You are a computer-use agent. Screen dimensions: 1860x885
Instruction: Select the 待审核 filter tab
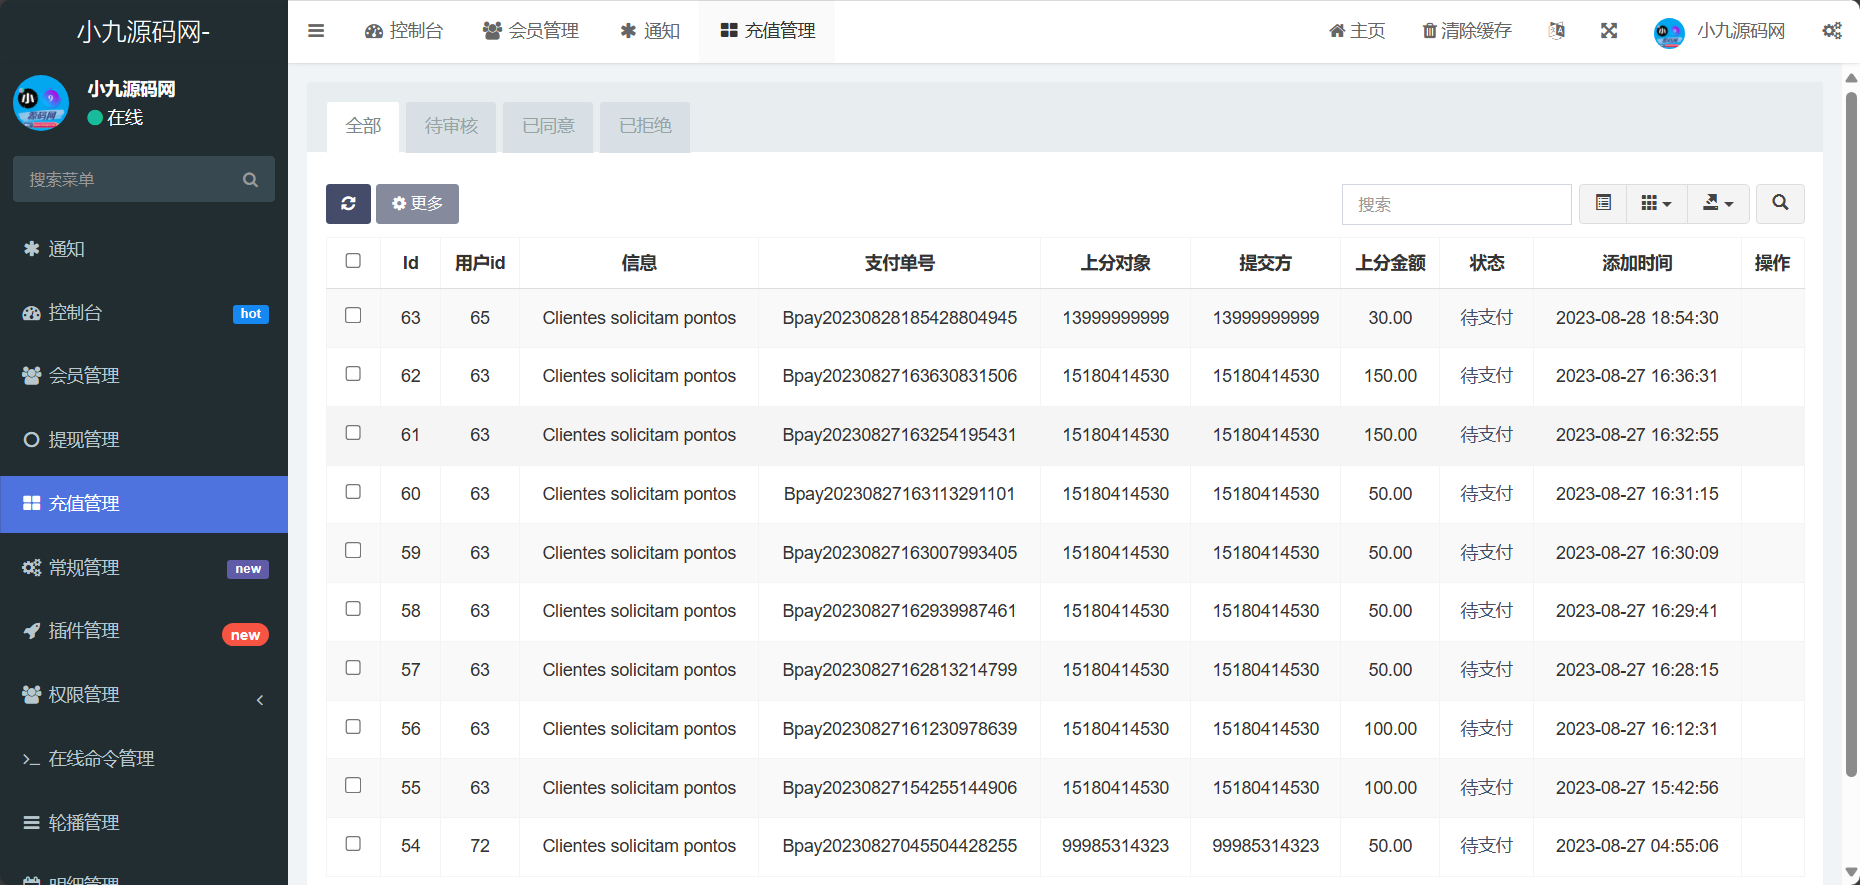[x=451, y=126]
